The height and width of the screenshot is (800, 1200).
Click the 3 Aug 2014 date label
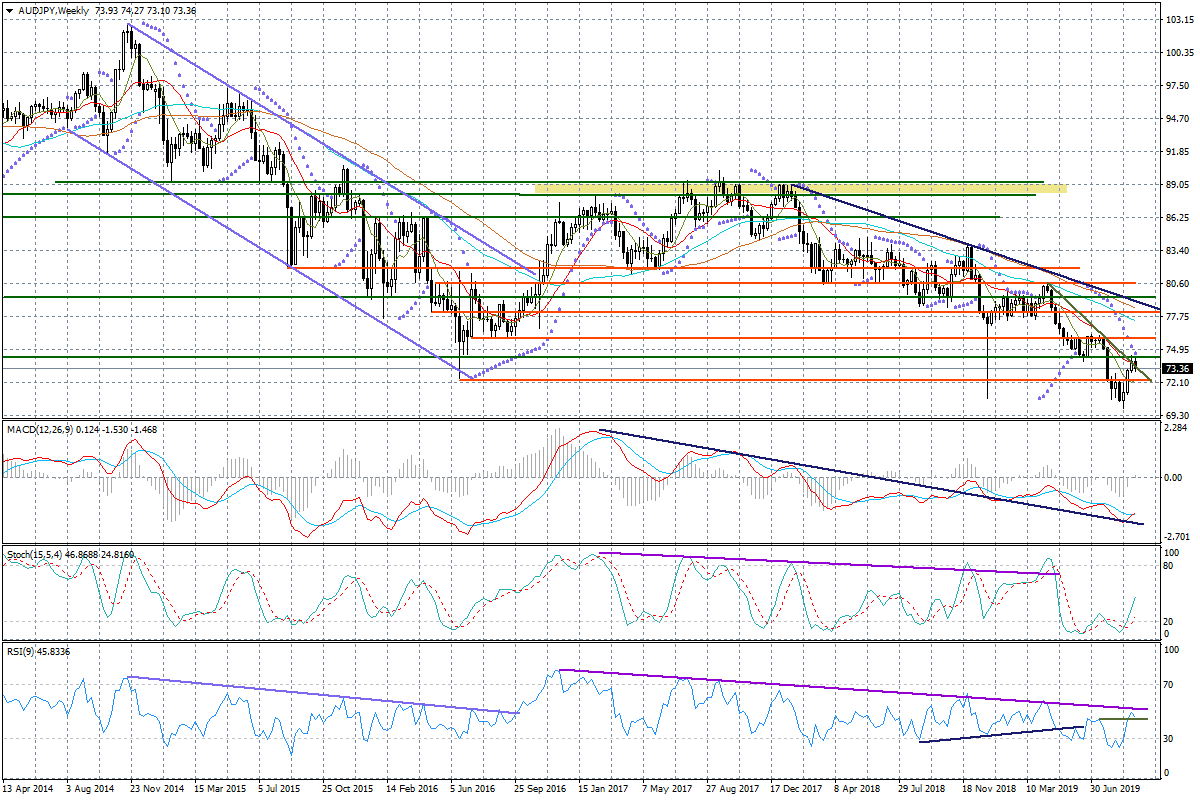pos(89,788)
